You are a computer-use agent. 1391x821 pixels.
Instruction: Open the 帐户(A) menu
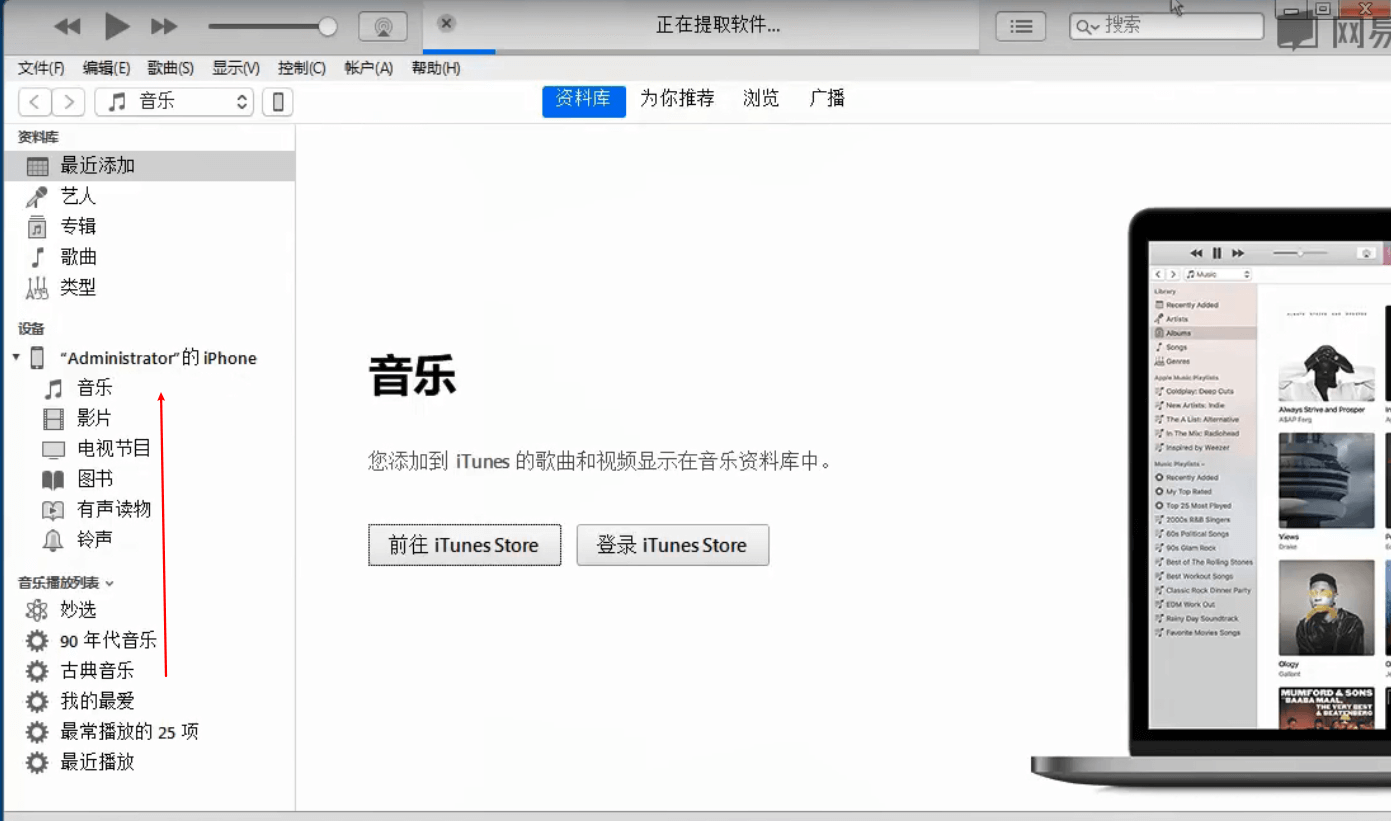pos(368,68)
